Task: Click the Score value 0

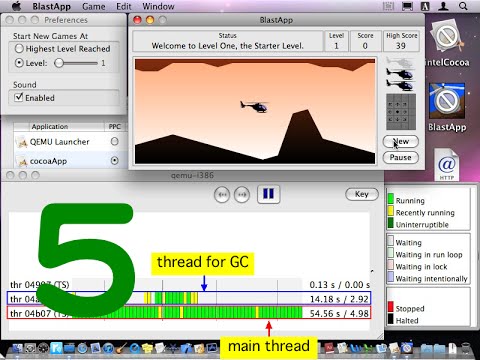Action: point(365,46)
